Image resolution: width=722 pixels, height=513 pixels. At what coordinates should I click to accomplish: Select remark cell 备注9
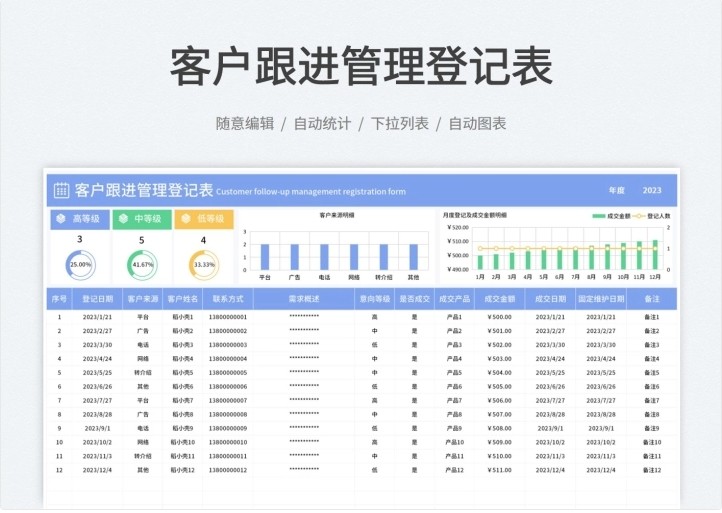pos(652,428)
